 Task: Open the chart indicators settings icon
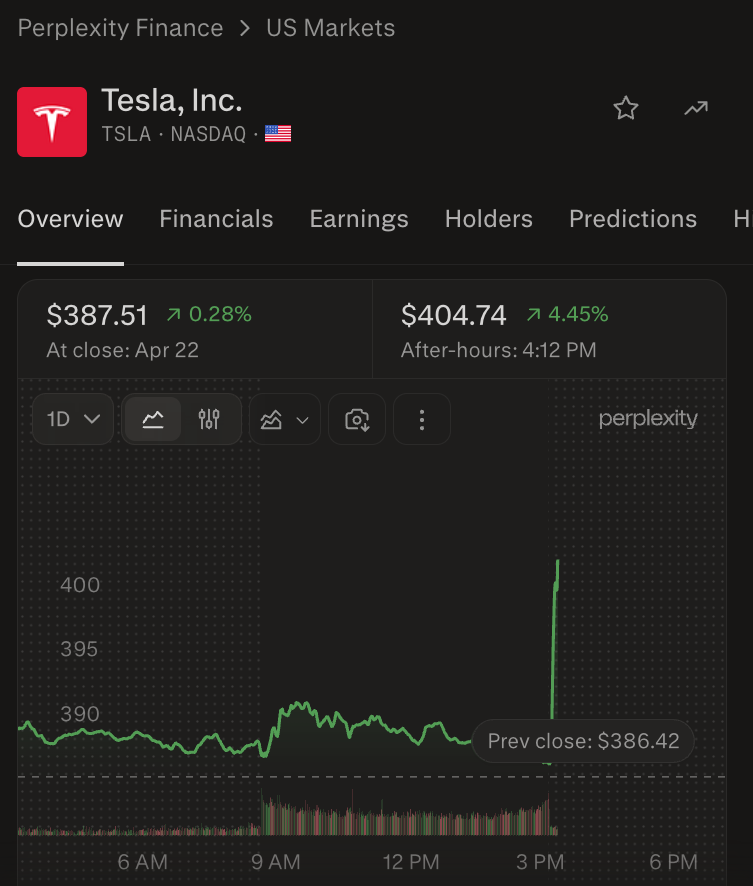[x=209, y=419]
